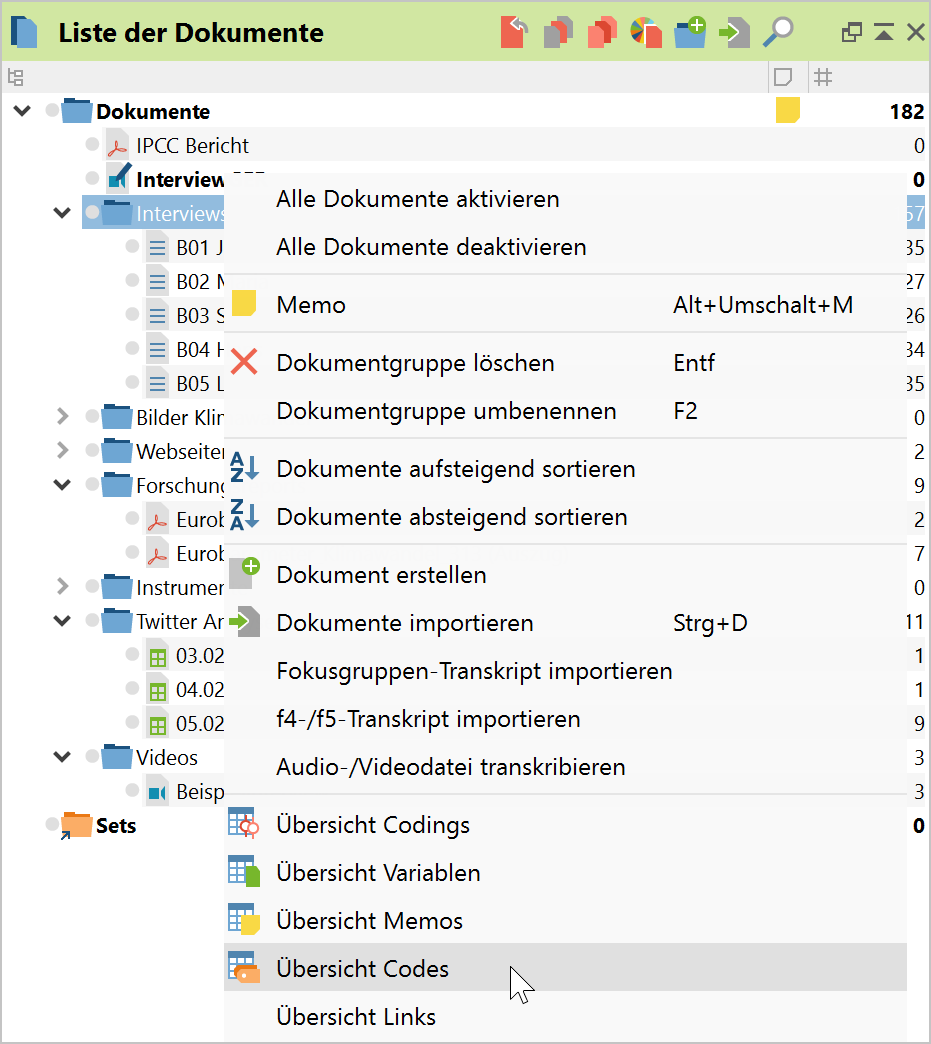Click the 182 count on Dokumente row
This screenshot has height=1044, width=931.
click(906, 111)
